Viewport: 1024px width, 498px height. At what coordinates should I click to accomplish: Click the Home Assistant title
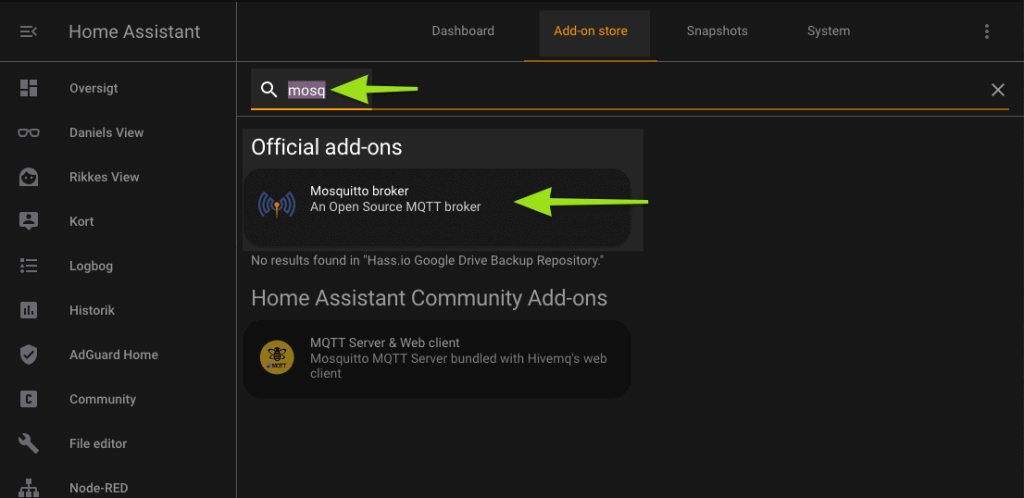(x=135, y=31)
